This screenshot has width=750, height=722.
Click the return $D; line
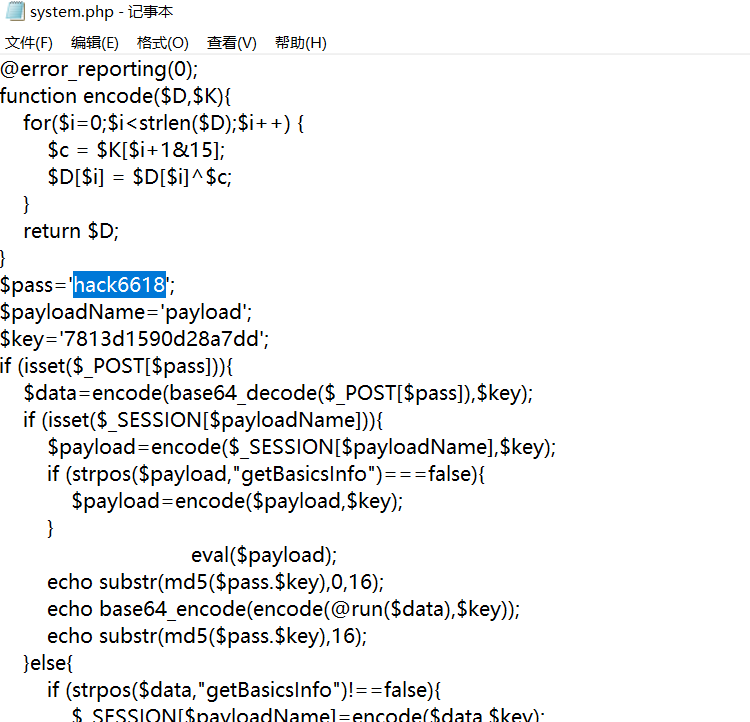pos(71,231)
